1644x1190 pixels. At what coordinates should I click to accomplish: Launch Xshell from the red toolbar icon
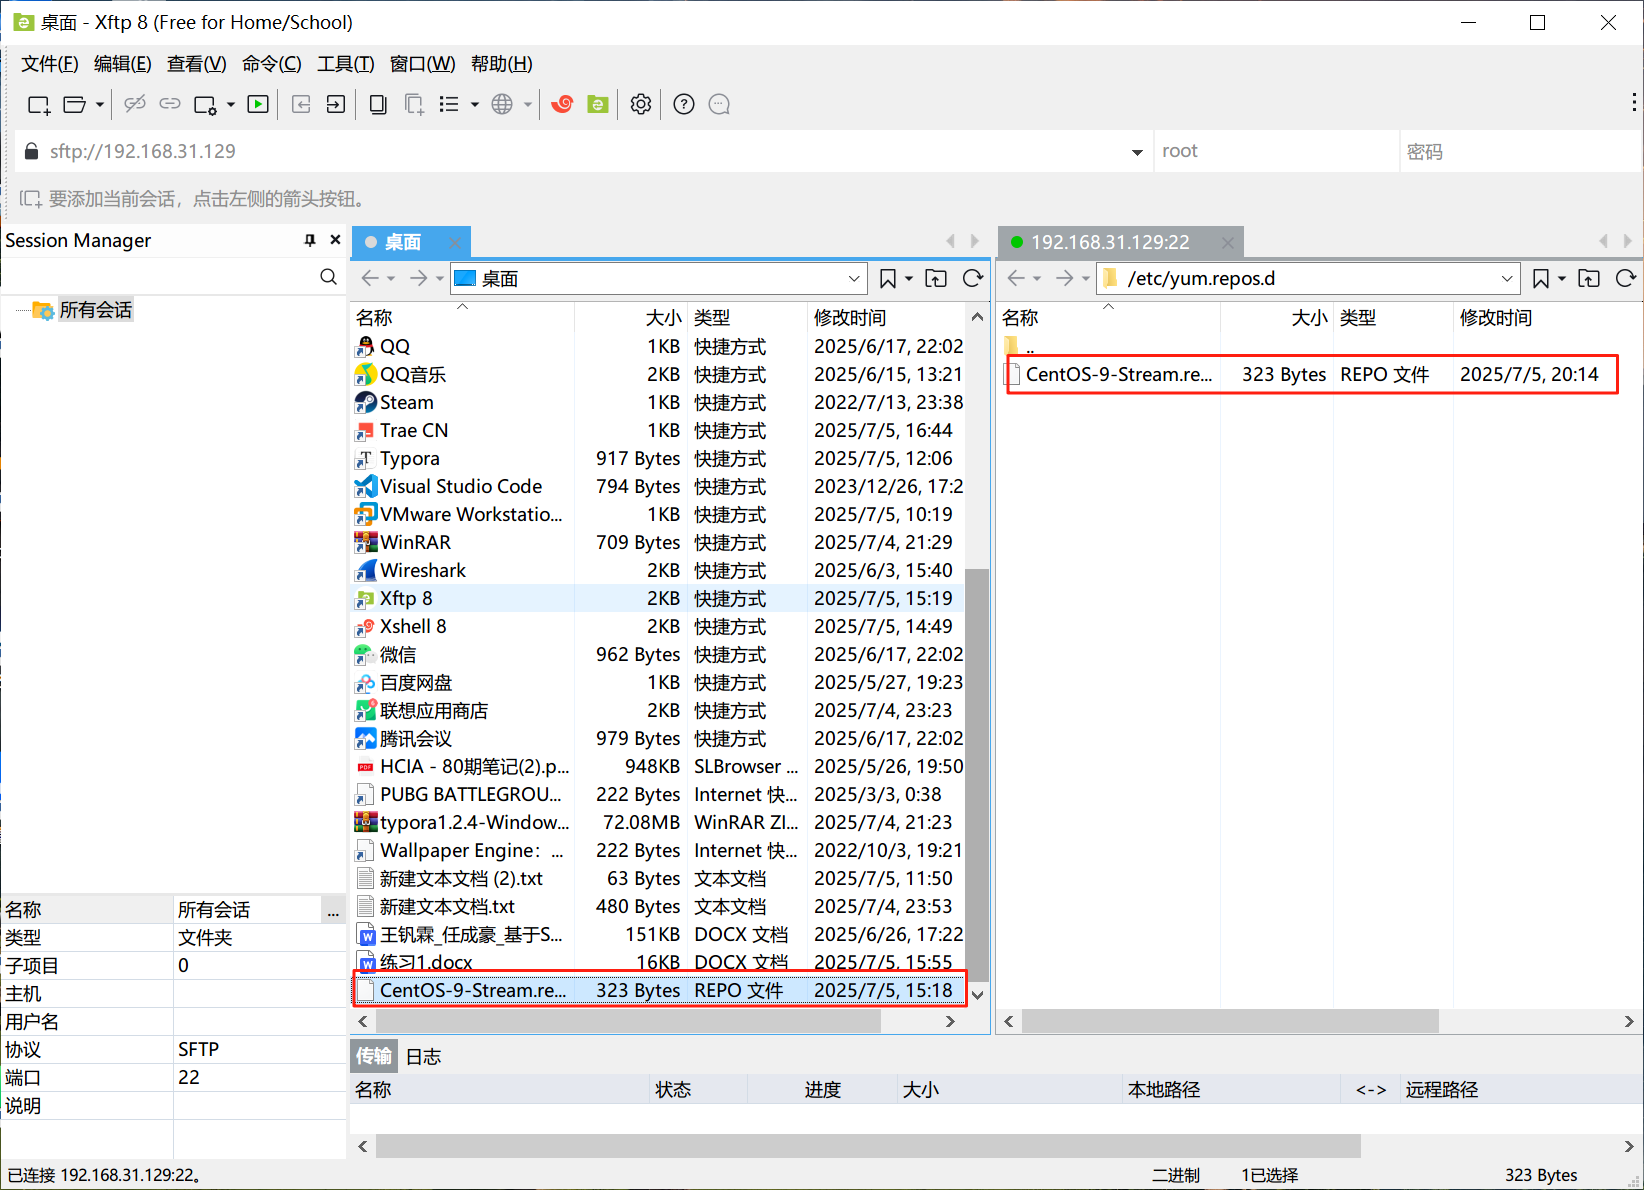[x=562, y=104]
